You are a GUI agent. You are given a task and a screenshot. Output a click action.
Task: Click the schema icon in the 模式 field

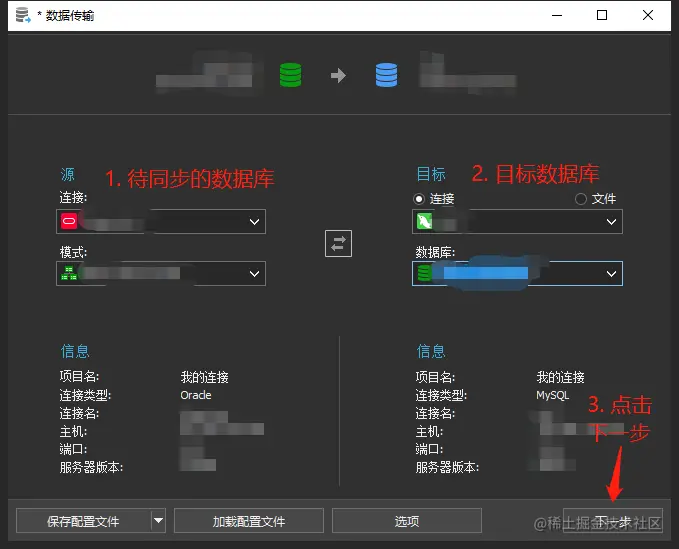69,273
